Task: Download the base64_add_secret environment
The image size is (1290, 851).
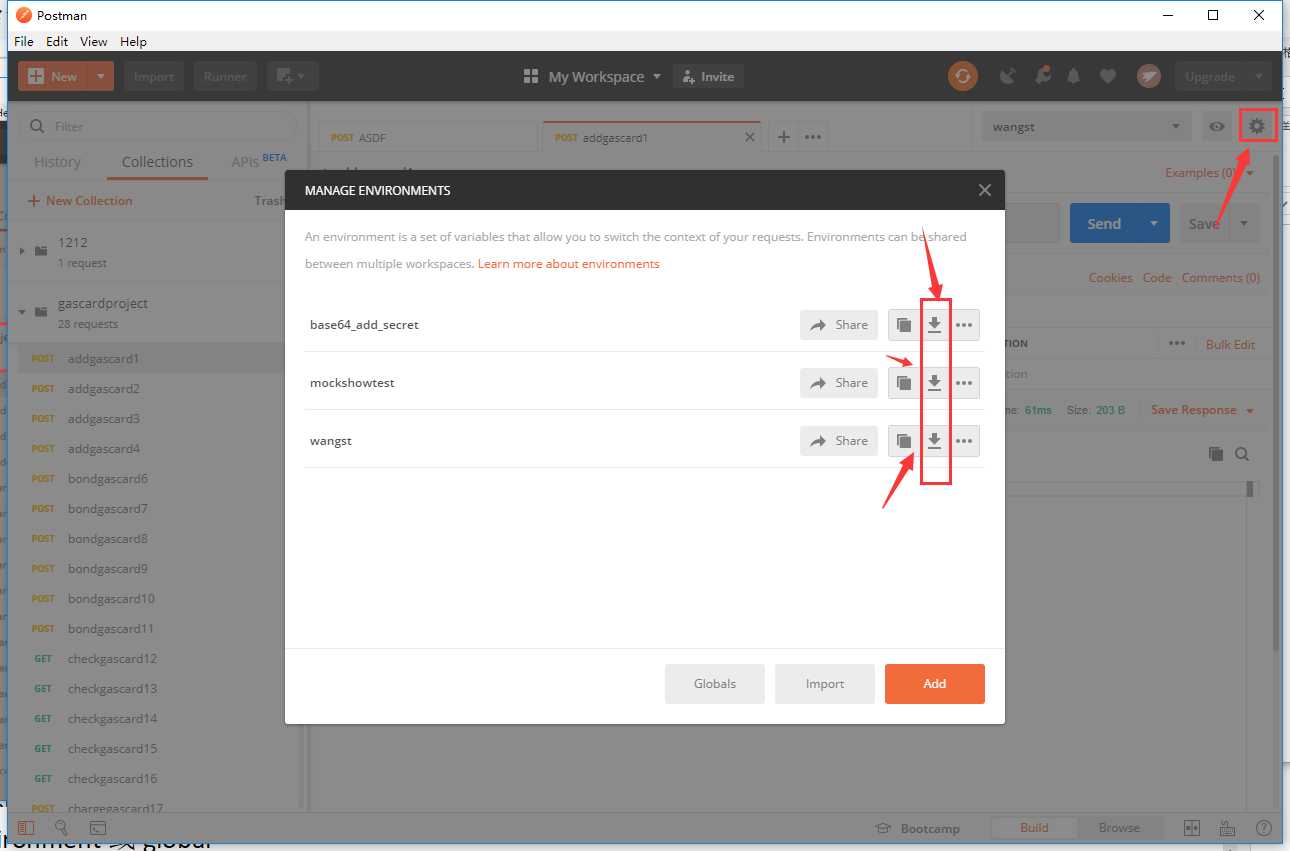Action: [x=934, y=325]
